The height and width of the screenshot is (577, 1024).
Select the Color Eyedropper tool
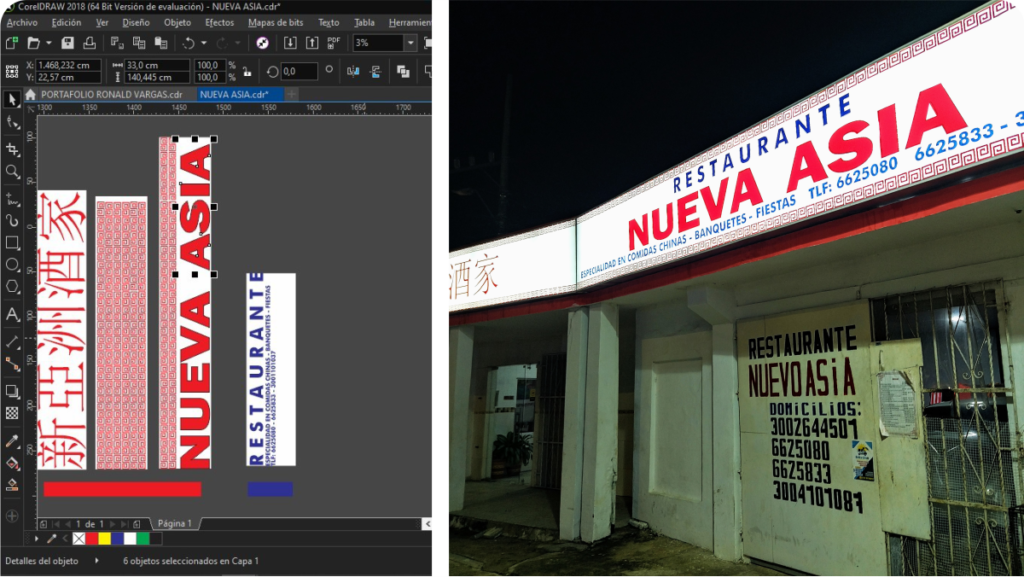[12, 441]
